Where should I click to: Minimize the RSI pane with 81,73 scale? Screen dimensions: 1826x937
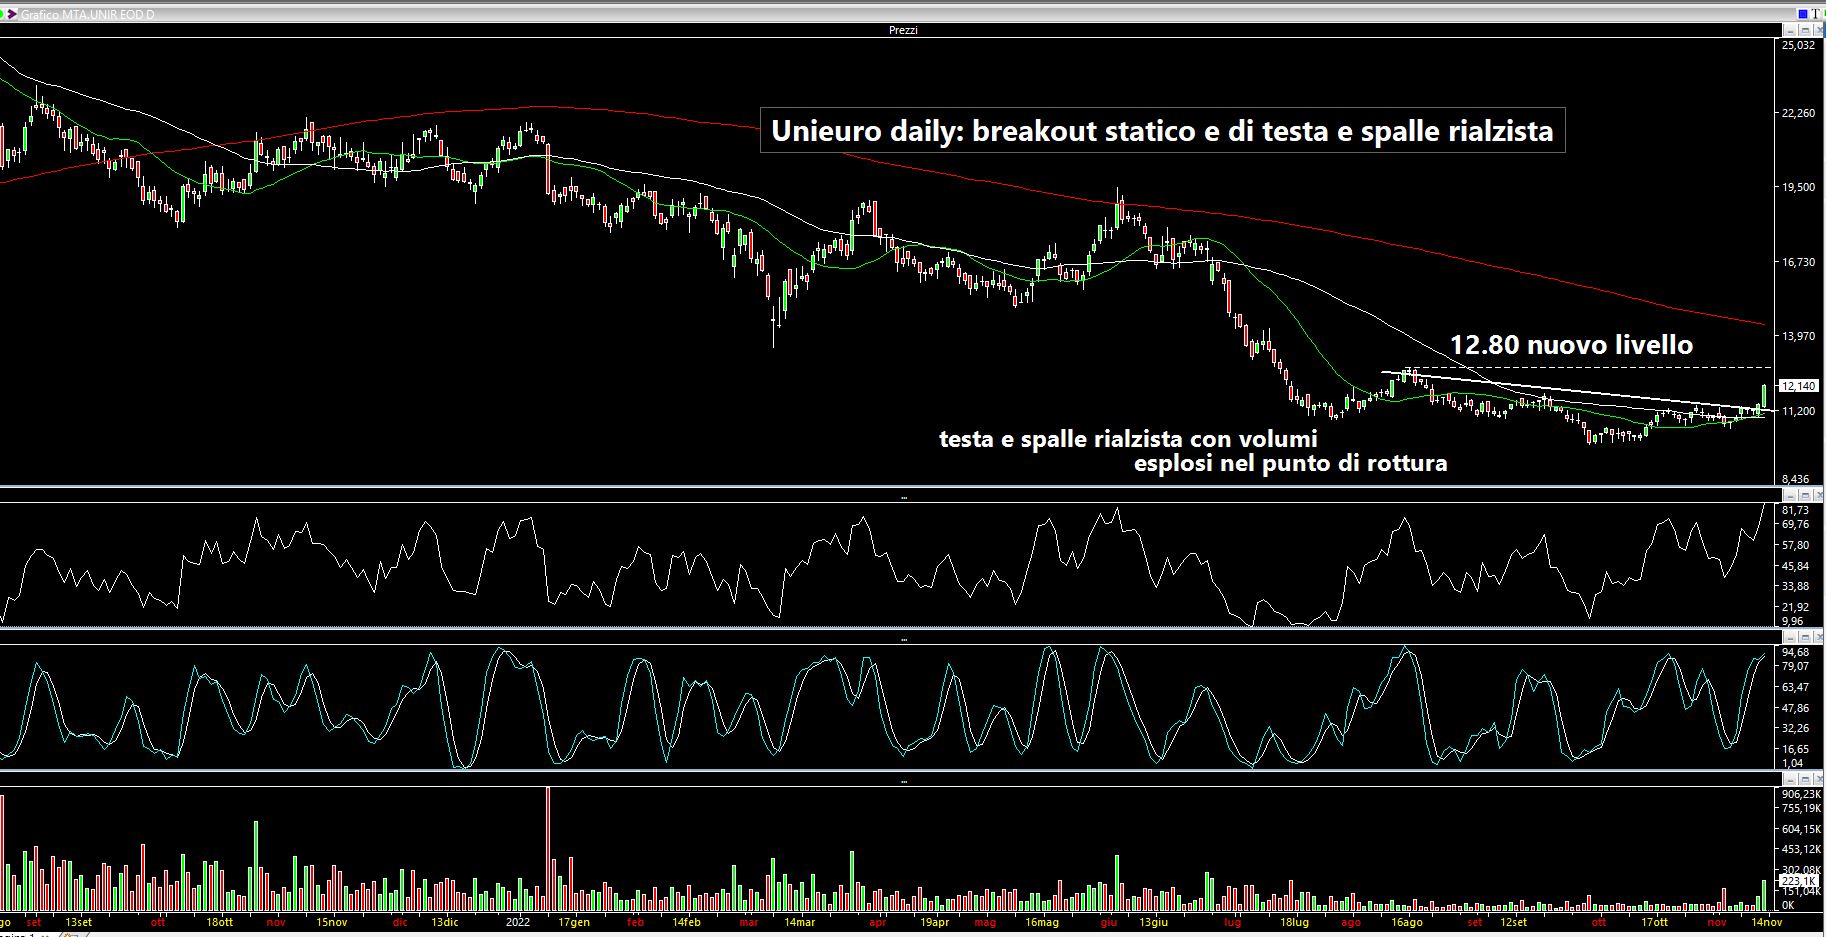tap(1790, 495)
